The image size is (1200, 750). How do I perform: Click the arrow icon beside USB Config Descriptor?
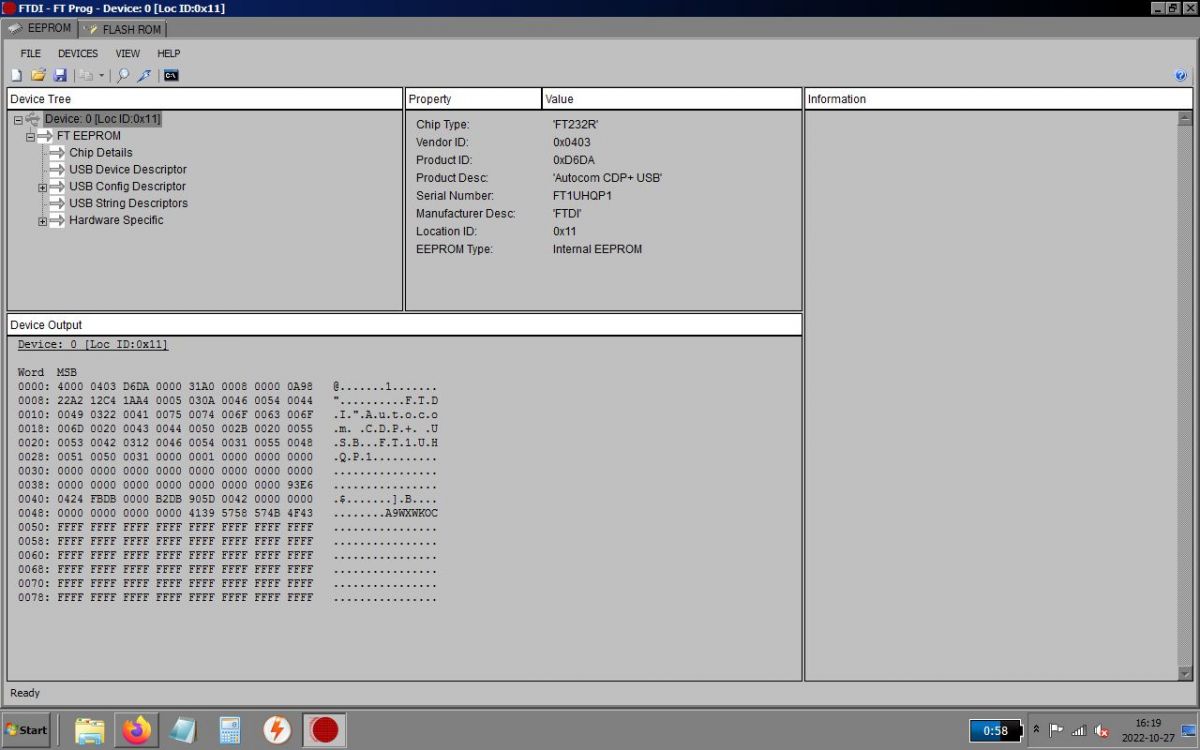(57, 187)
